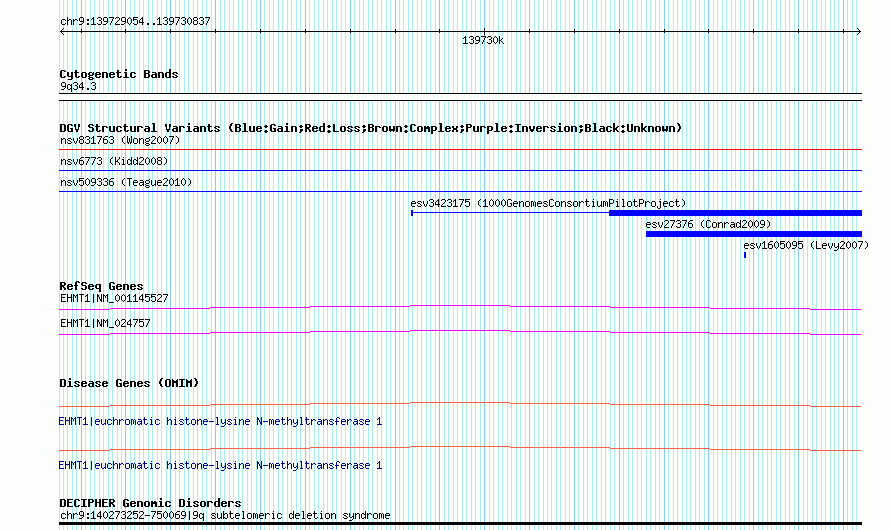The height and width of the screenshot is (530, 890).
Task: Open variant nsv6773 (Kidd2008)
Action: tap(114, 161)
